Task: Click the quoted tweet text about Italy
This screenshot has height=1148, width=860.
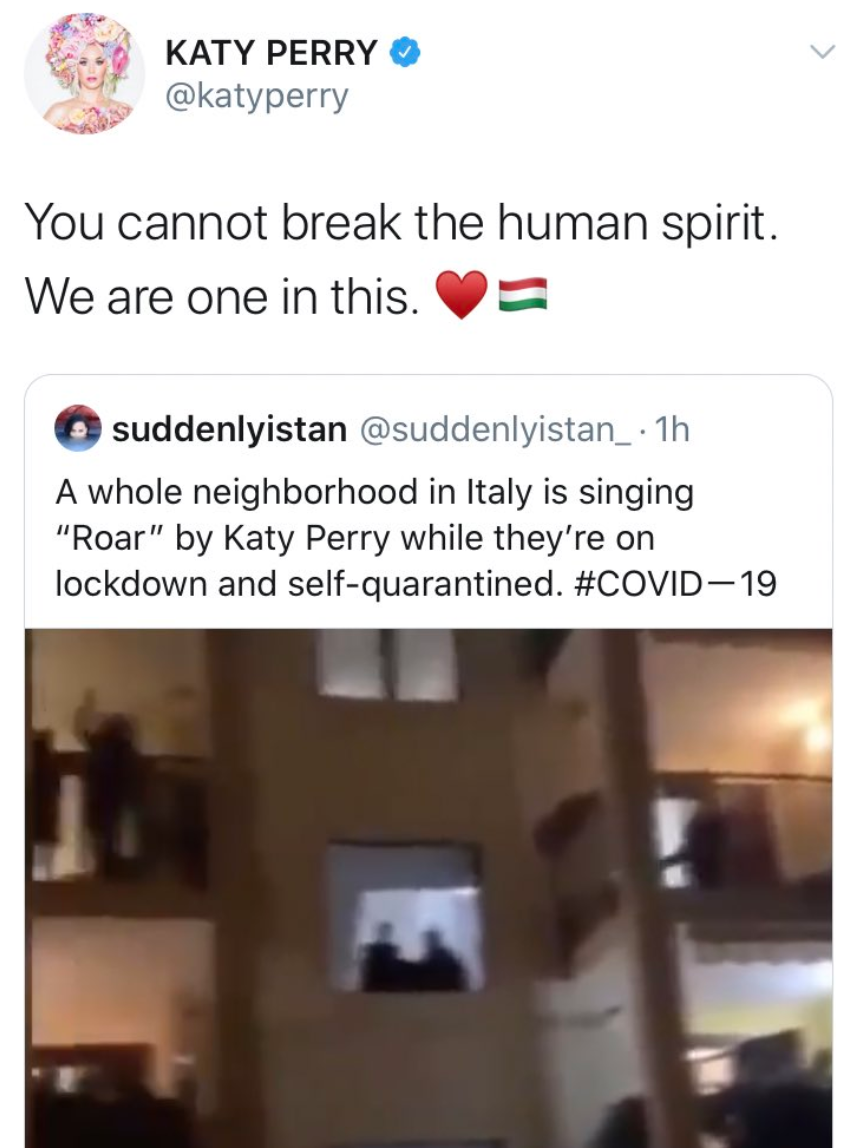Action: tap(416, 537)
